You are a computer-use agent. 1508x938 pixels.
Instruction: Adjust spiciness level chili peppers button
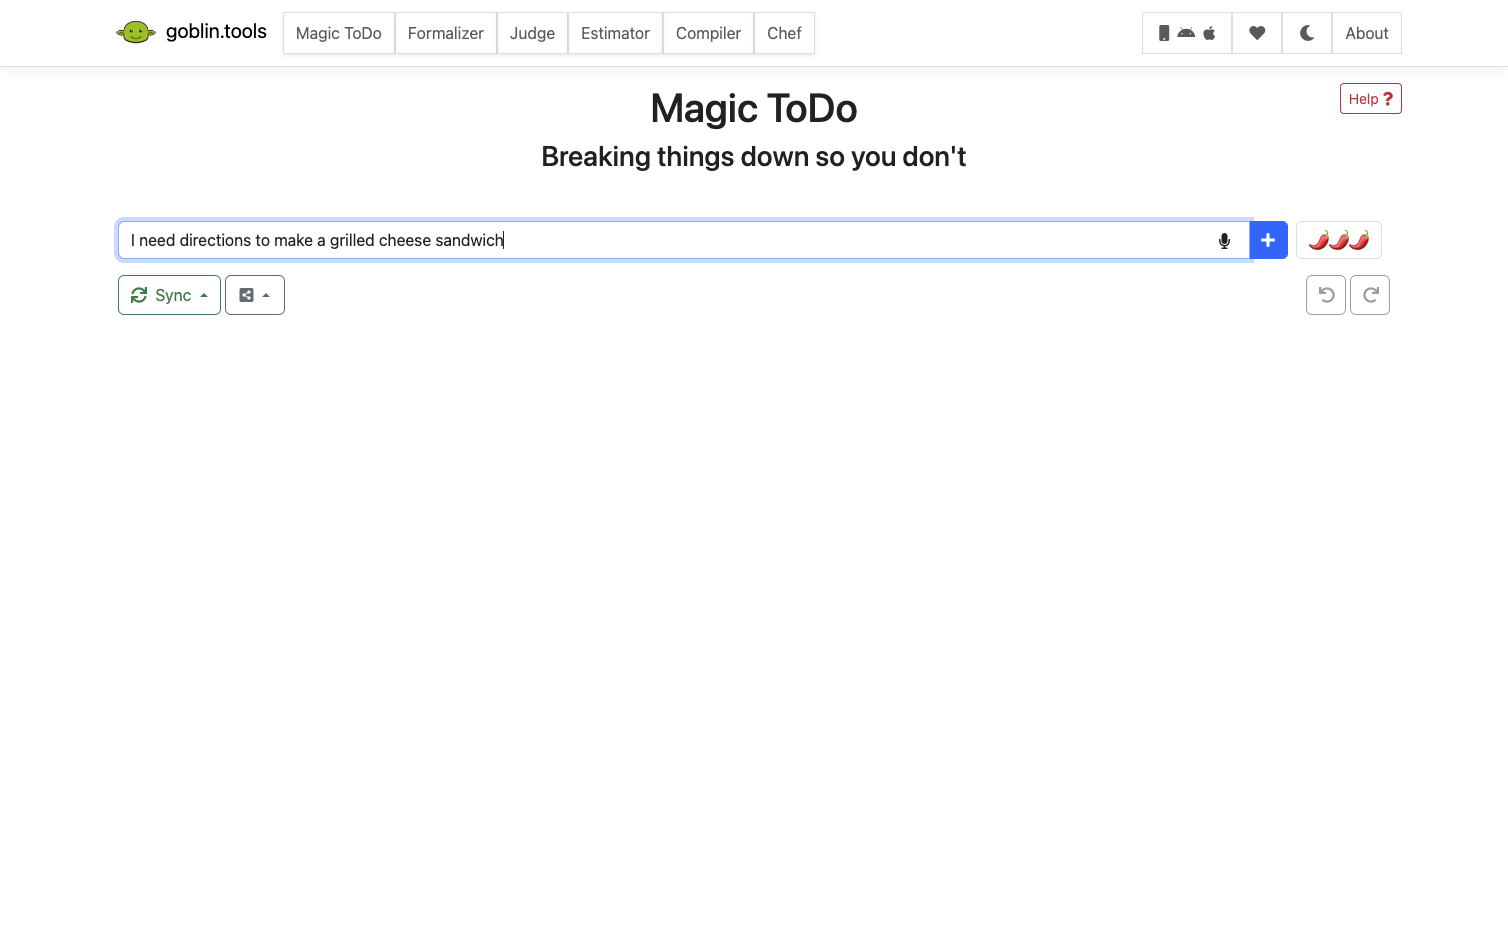1339,240
